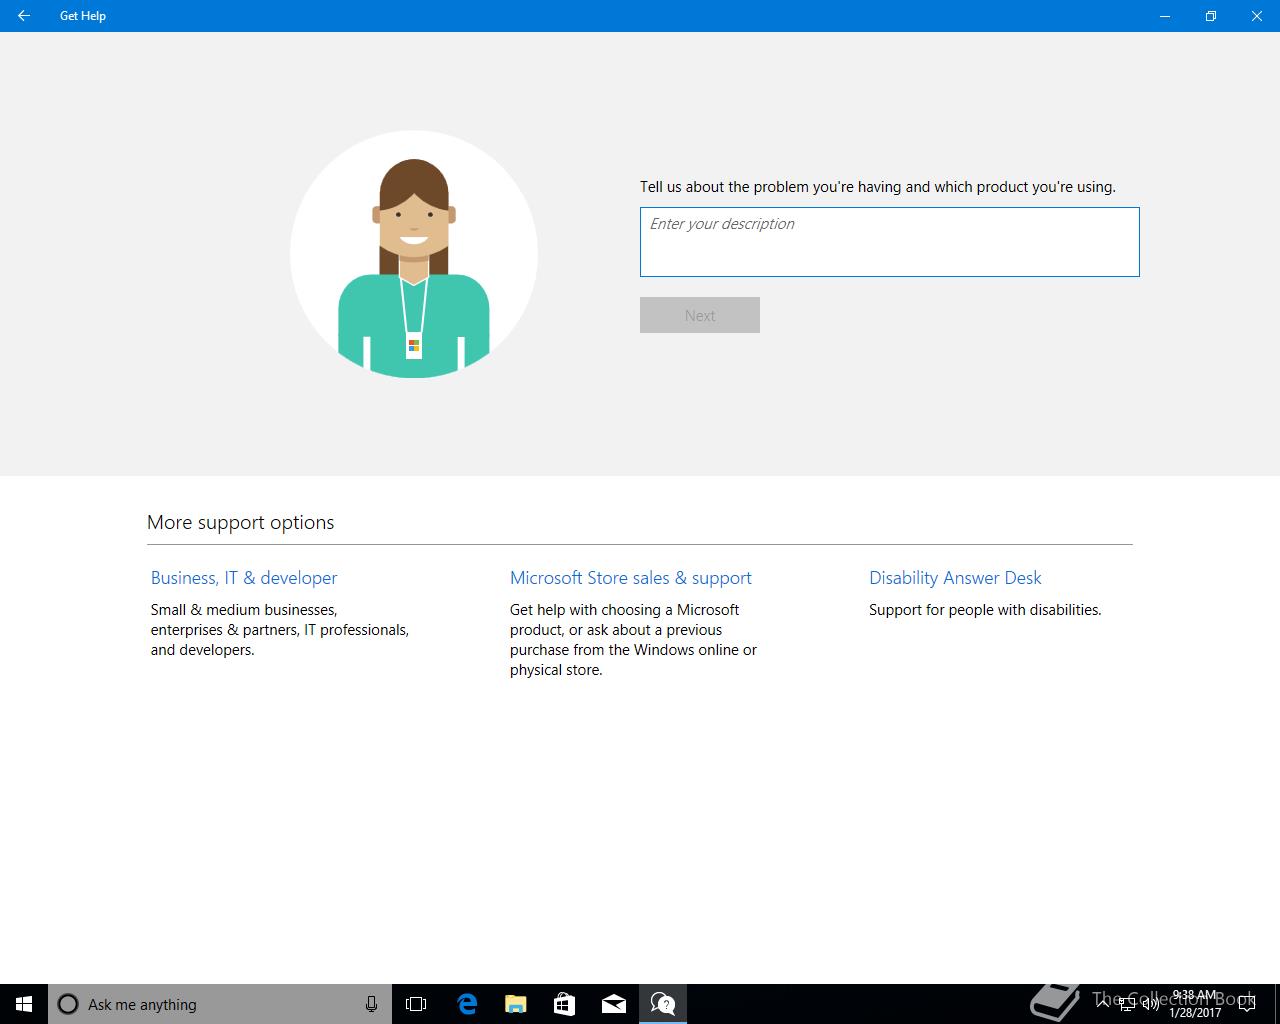This screenshot has height=1024, width=1280.
Task: Click the Cortana circle icon
Action: point(68,1004)
